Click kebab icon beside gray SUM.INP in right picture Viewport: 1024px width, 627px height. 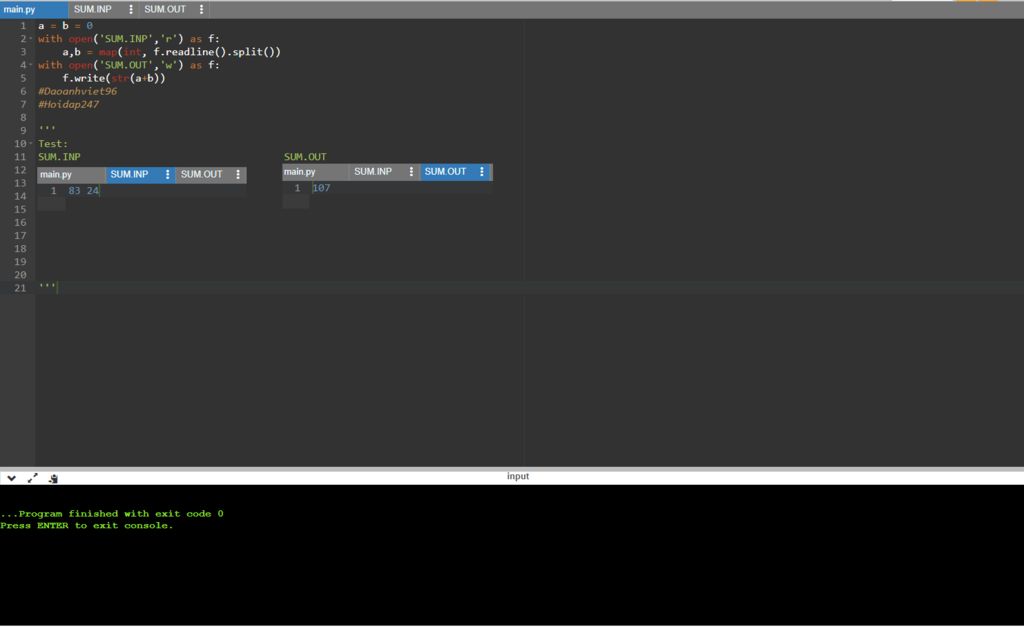[411, 172]
